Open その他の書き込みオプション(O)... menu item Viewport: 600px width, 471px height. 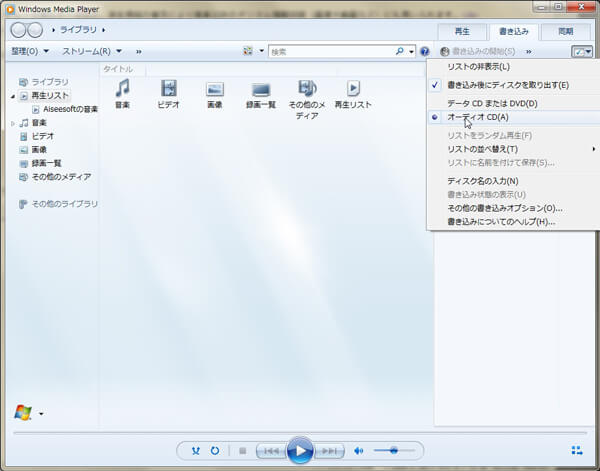513,208
